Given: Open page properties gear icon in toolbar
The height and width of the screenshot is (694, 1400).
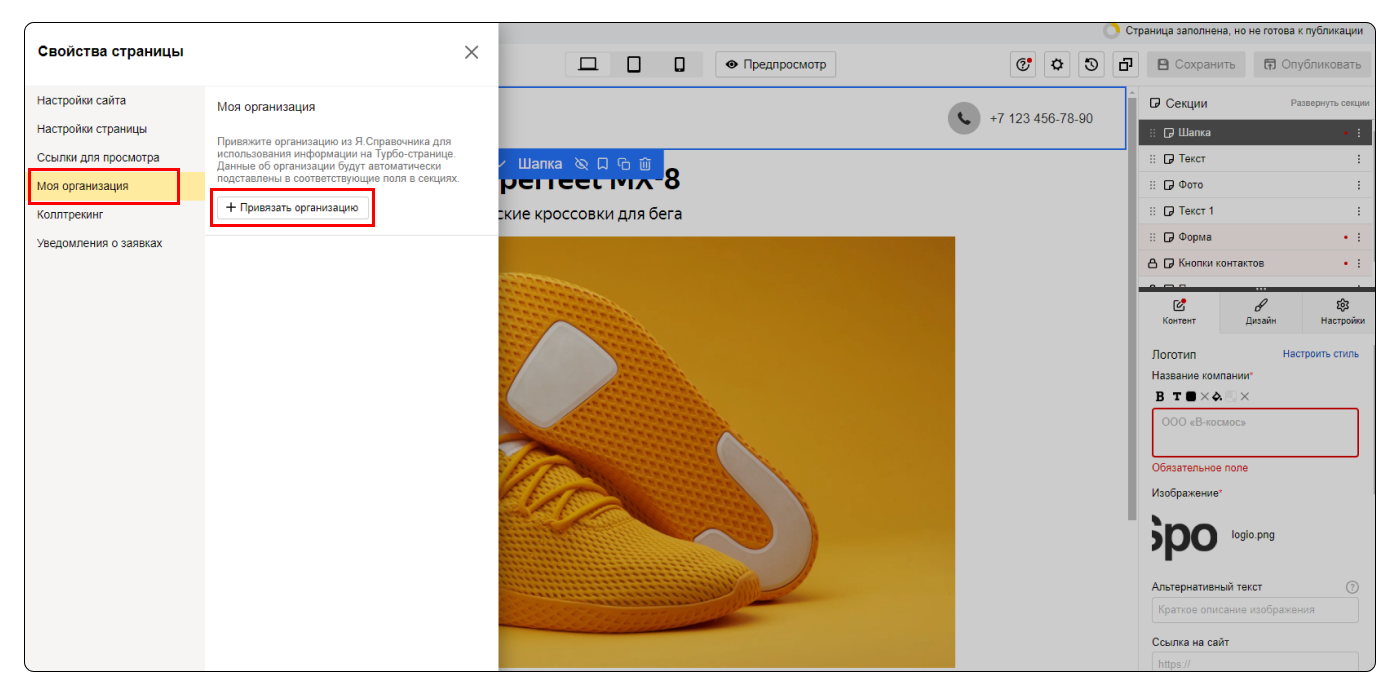Looking at the screenshot, I should pos(1057,64).
